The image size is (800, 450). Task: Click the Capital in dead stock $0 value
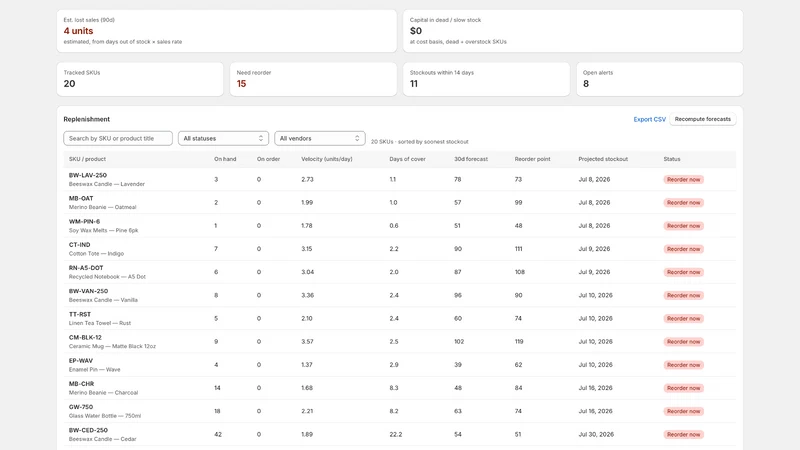[x=416, y=31]
